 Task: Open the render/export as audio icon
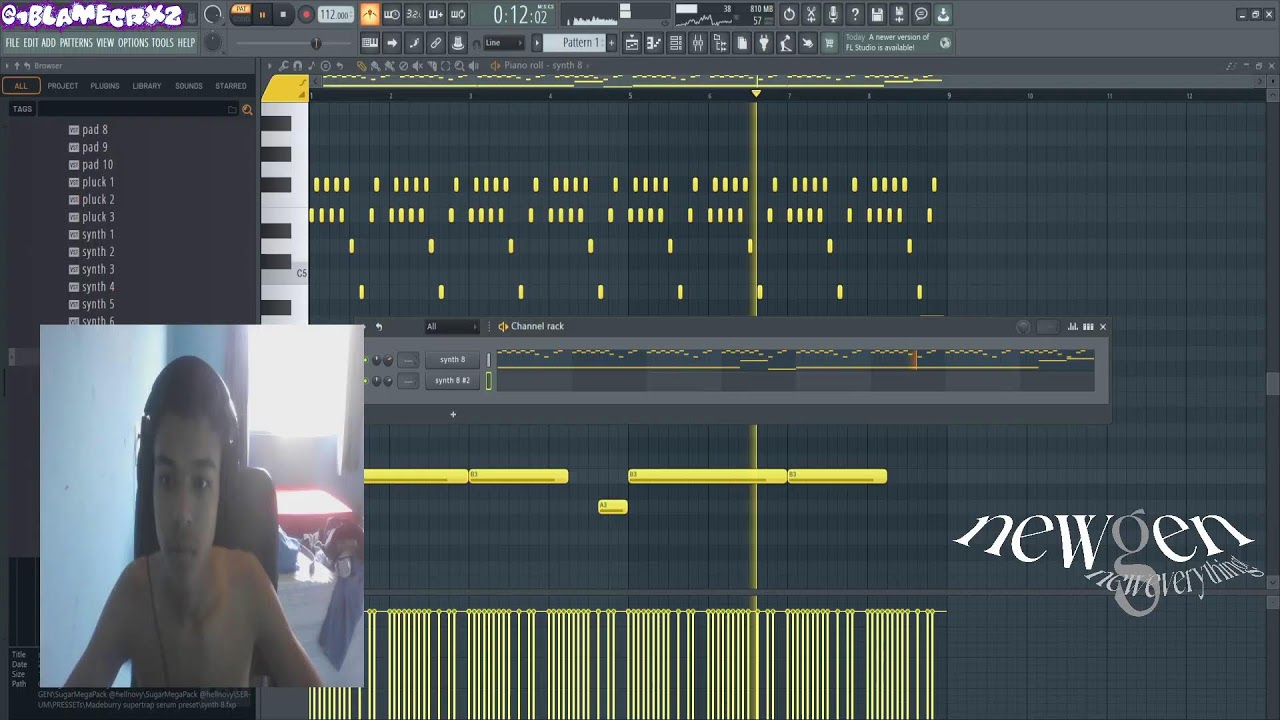[899, 15]
